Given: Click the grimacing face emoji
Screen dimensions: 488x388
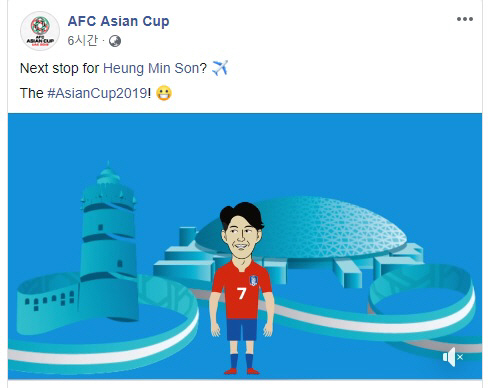Looking at the screenshot, I should pos(164,93).
